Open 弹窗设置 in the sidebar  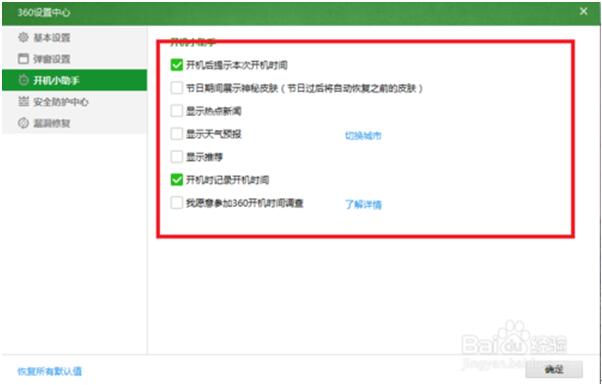pos(74,59)
